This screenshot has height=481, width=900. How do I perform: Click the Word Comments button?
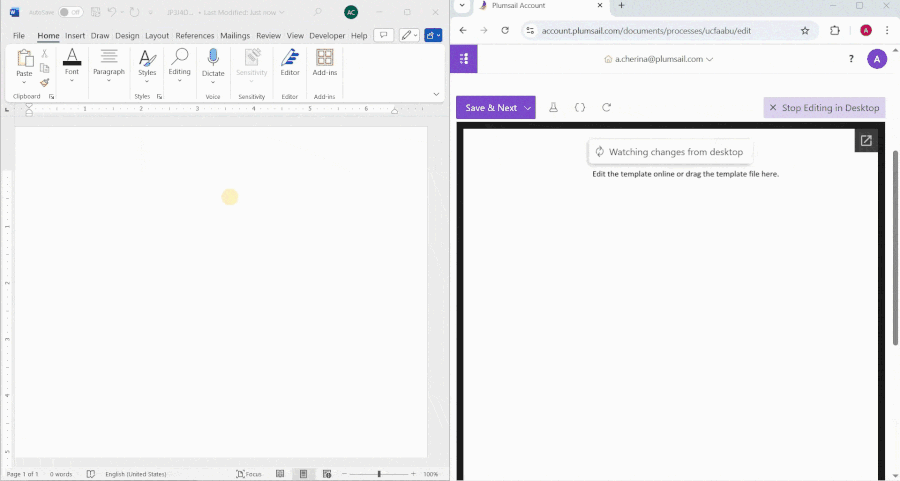[x=383, y=35]
